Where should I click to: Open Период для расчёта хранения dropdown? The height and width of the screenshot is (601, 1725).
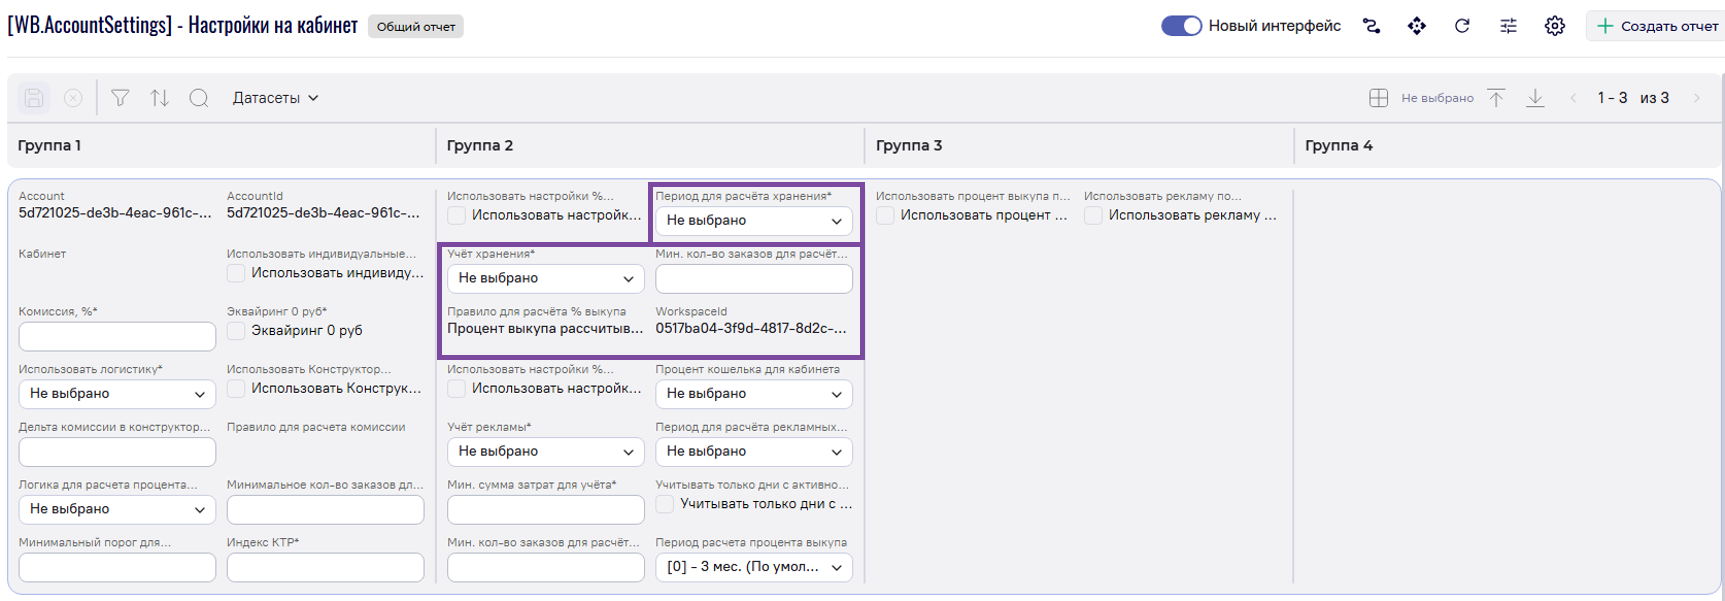pos(753,221)
